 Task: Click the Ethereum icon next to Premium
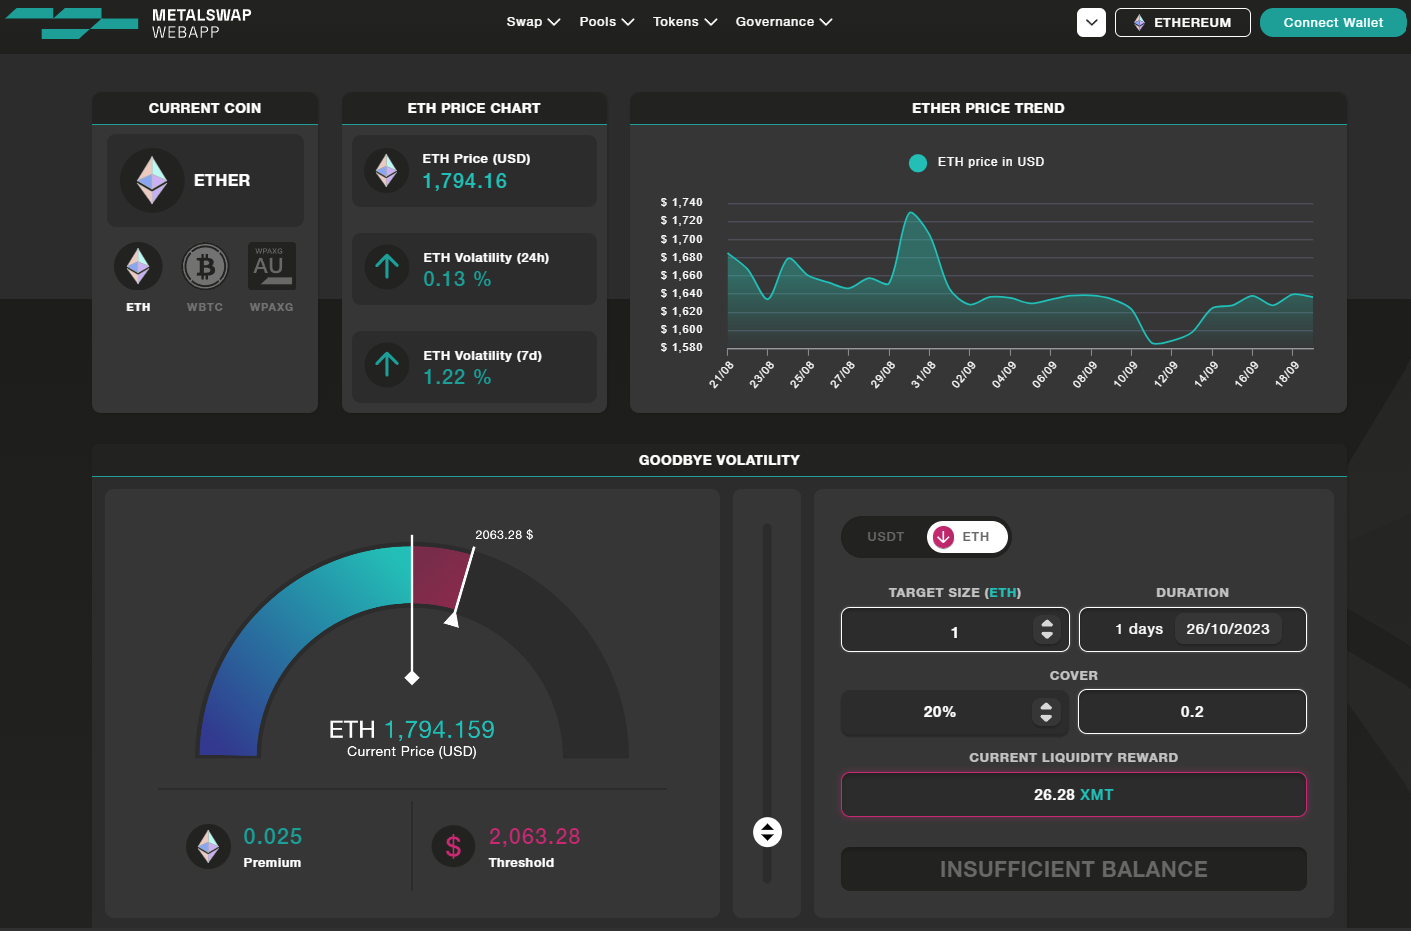pyautogui.click(x=208, y=846)
